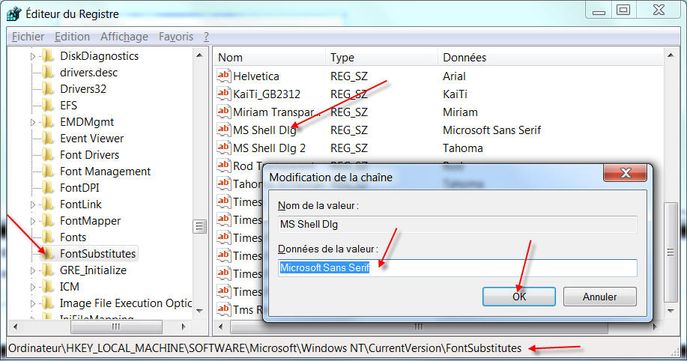Select the GRE_Initialize folder icon
The width and height of the screenshot is (687, 361).
point(48,270)
